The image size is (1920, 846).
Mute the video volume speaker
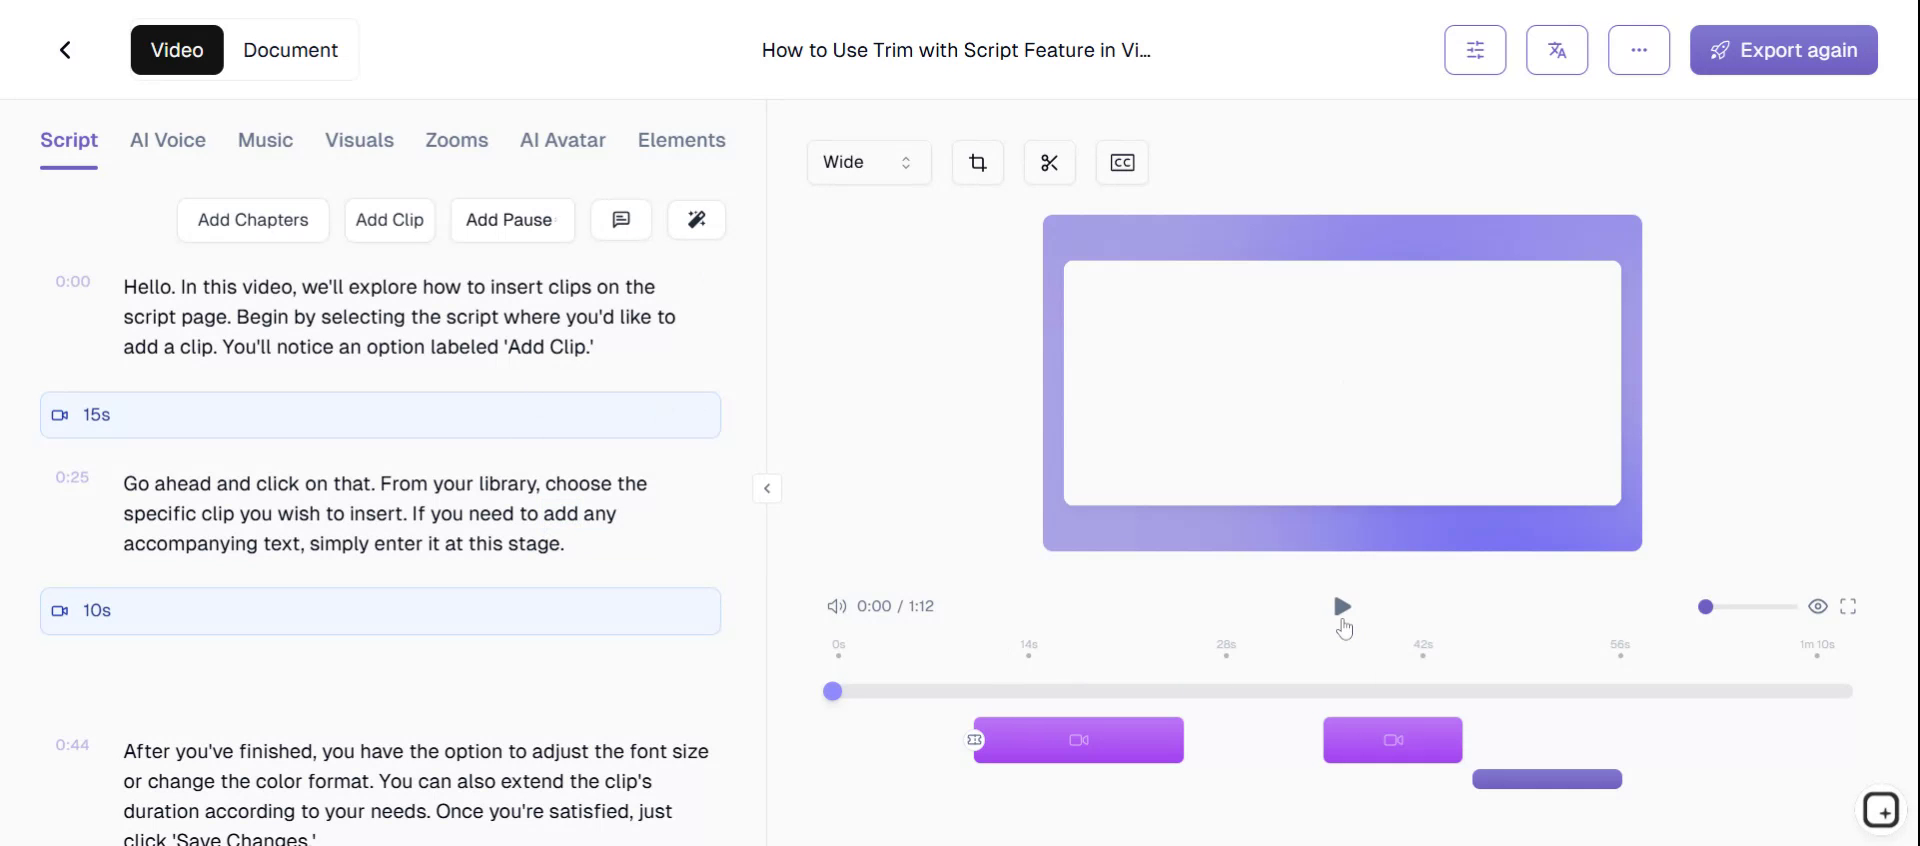point(836,606)
